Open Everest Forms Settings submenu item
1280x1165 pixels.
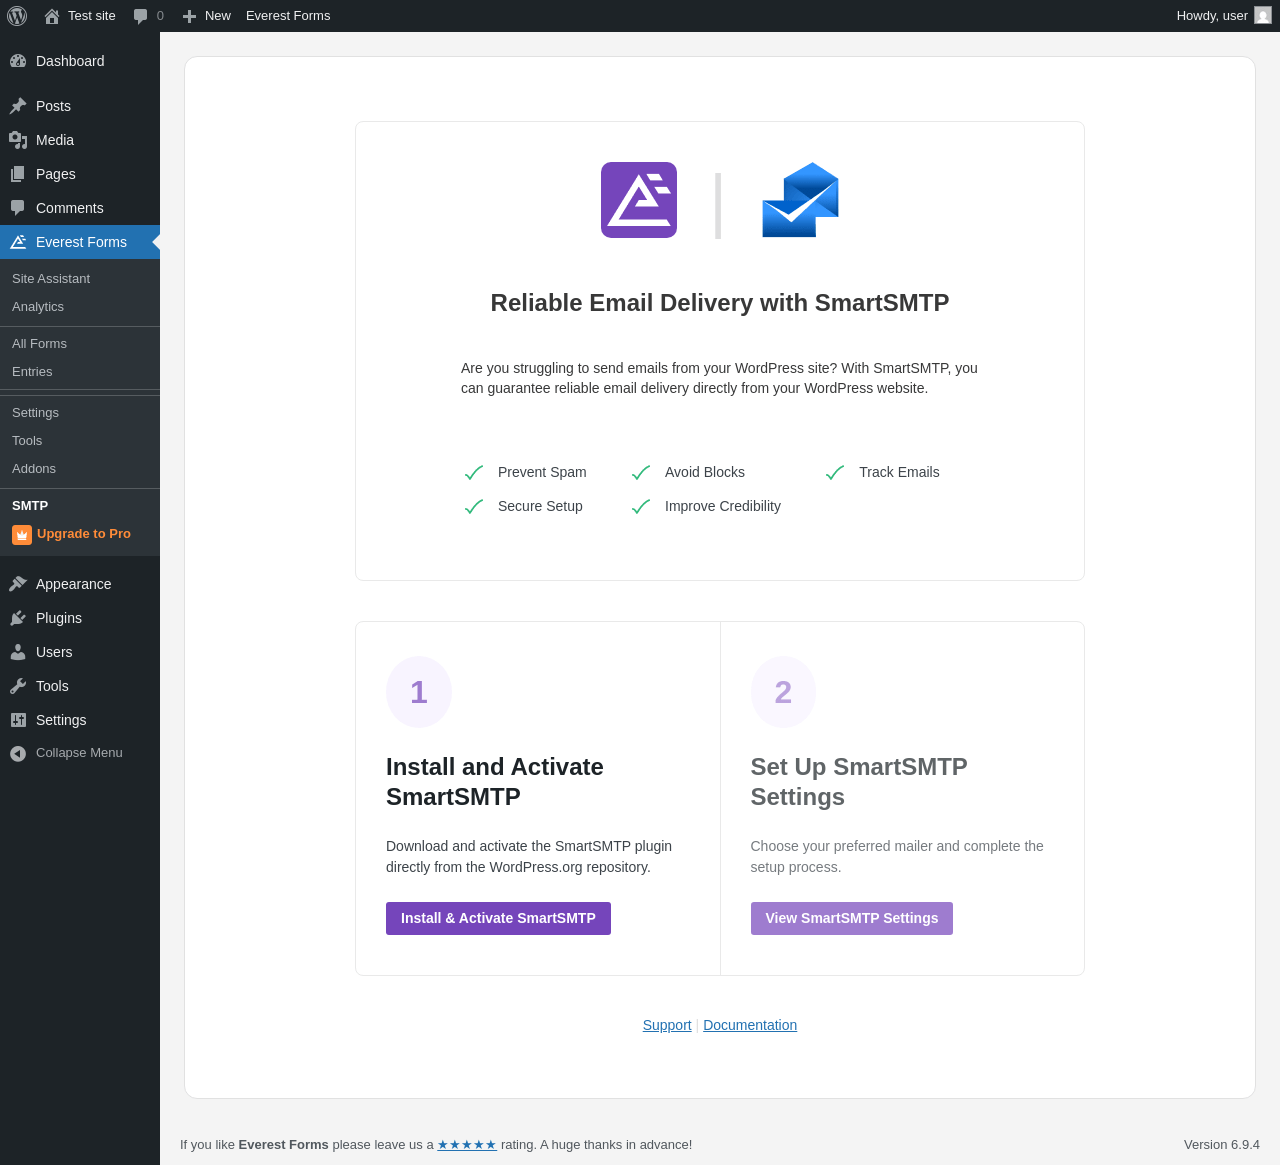[35, 413]
